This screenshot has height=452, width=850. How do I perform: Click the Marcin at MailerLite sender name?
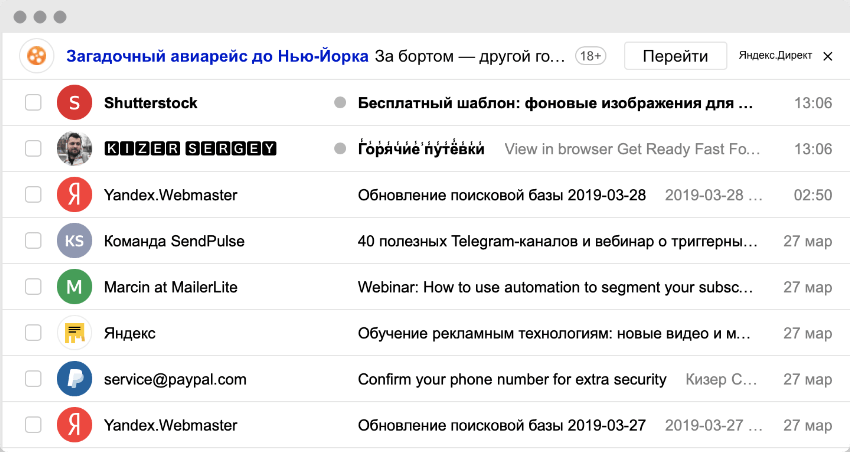pos(171,287)
